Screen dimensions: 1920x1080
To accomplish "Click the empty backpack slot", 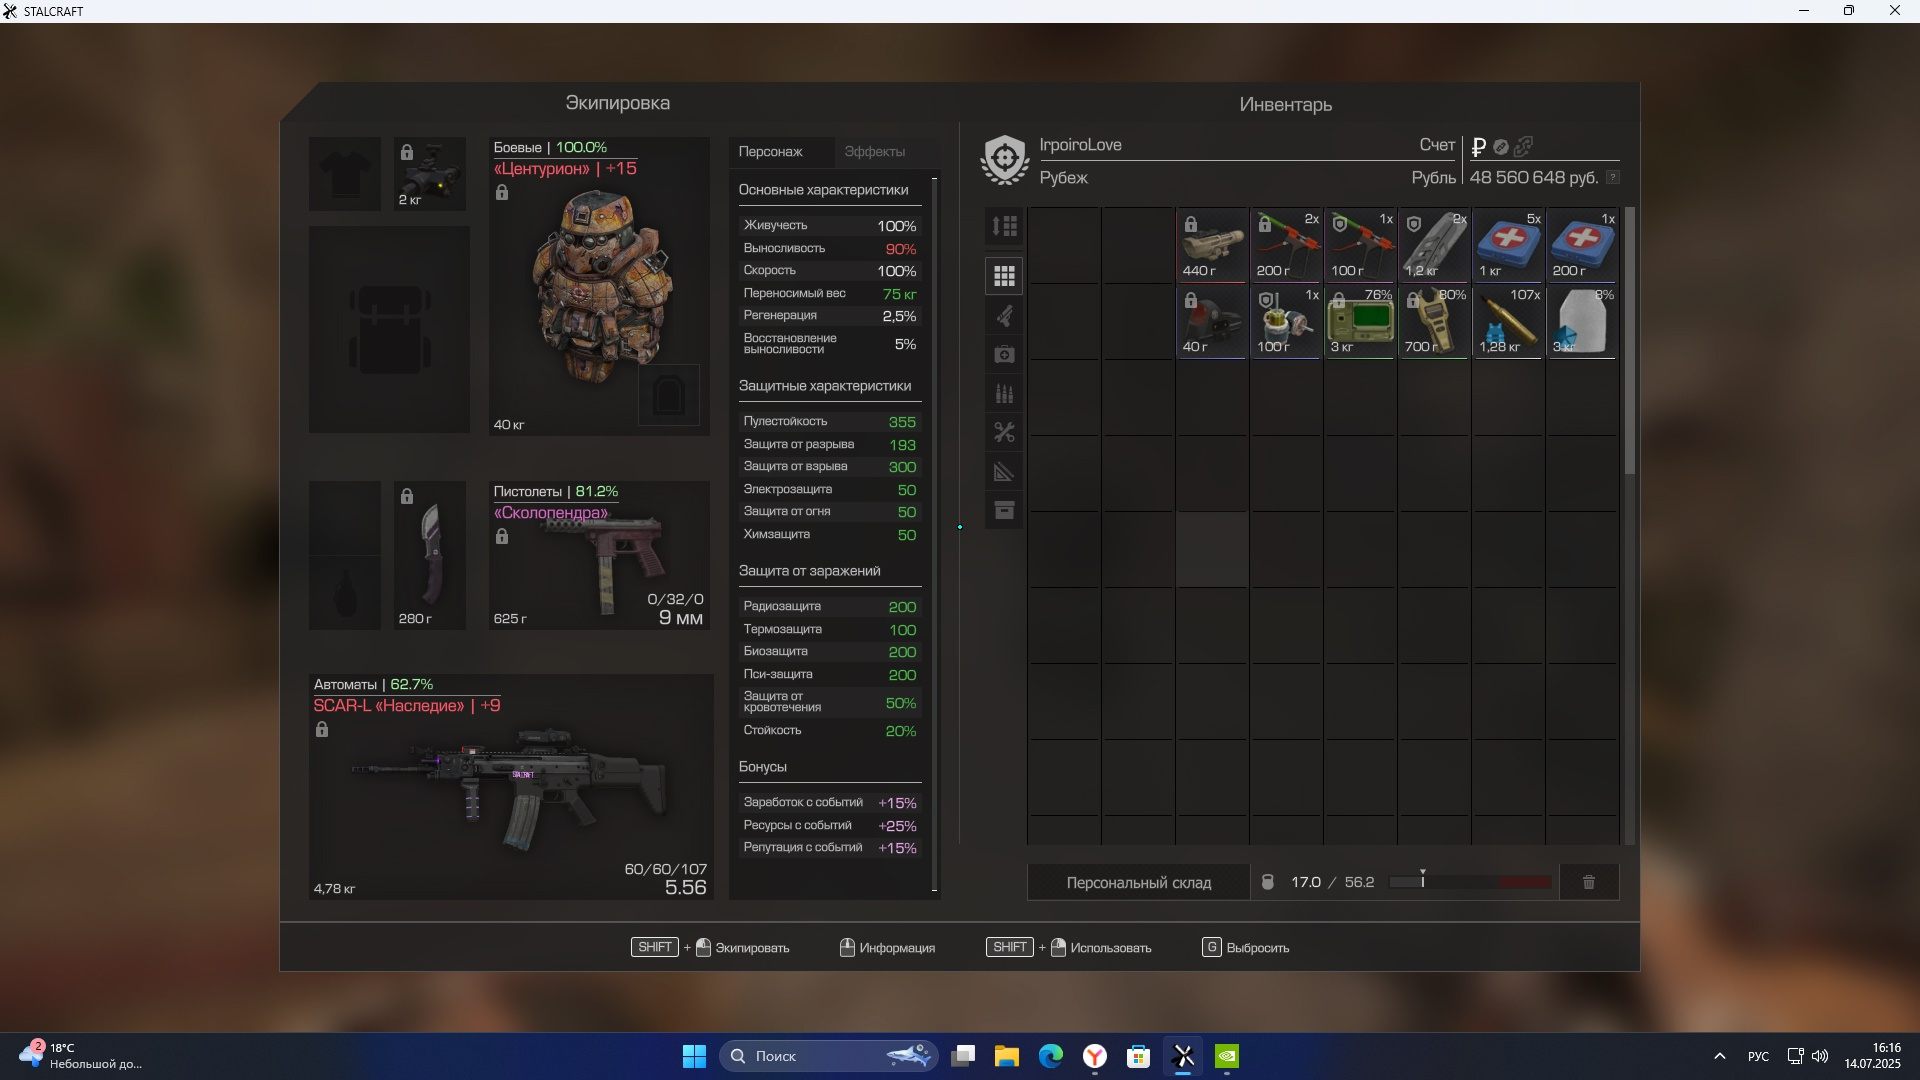I will (x=389, y=329).
